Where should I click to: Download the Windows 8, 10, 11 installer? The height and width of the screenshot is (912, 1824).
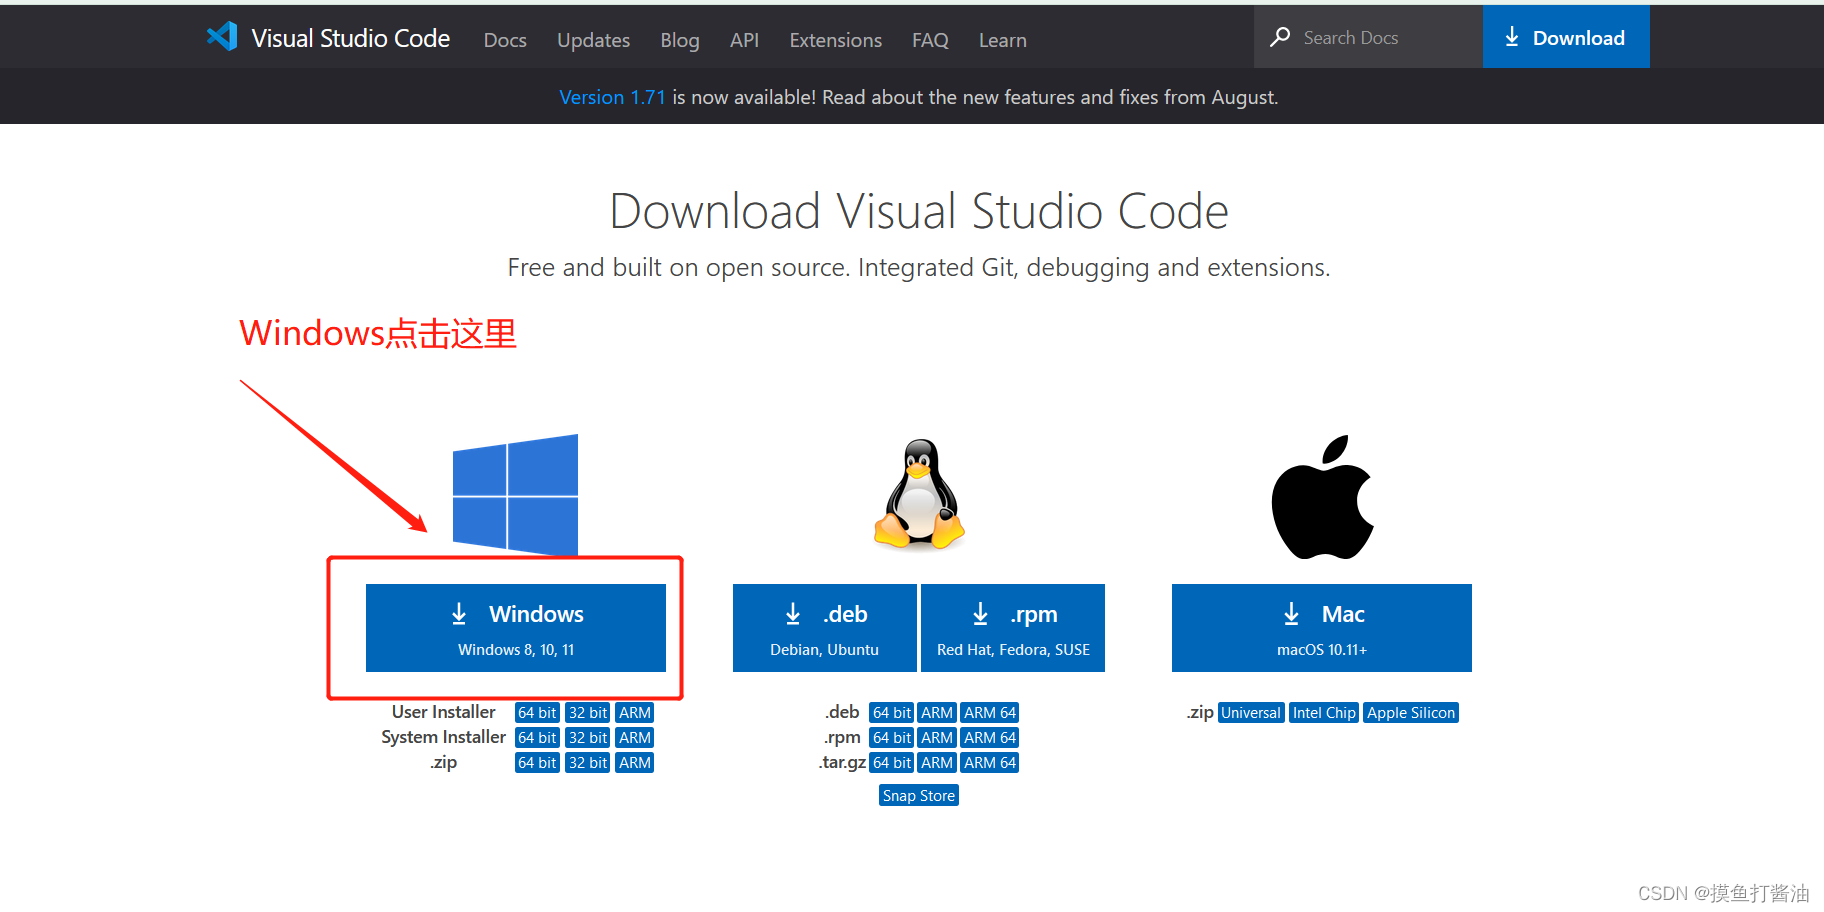click(516, 628)
